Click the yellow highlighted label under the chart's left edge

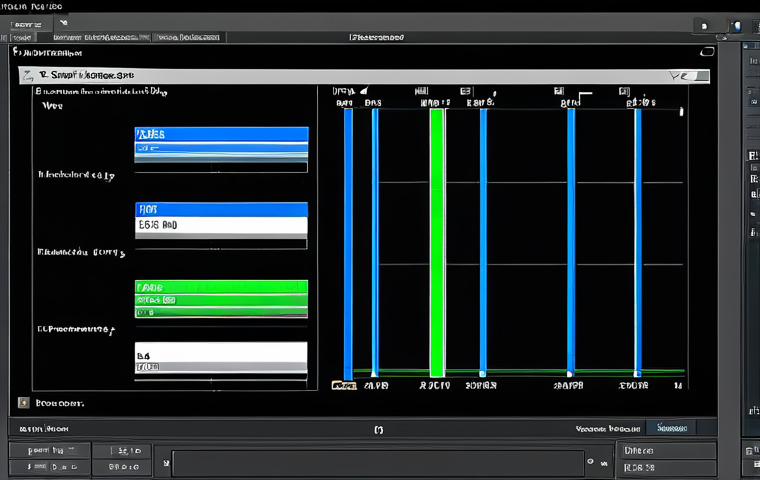click(x=344, y=385)
